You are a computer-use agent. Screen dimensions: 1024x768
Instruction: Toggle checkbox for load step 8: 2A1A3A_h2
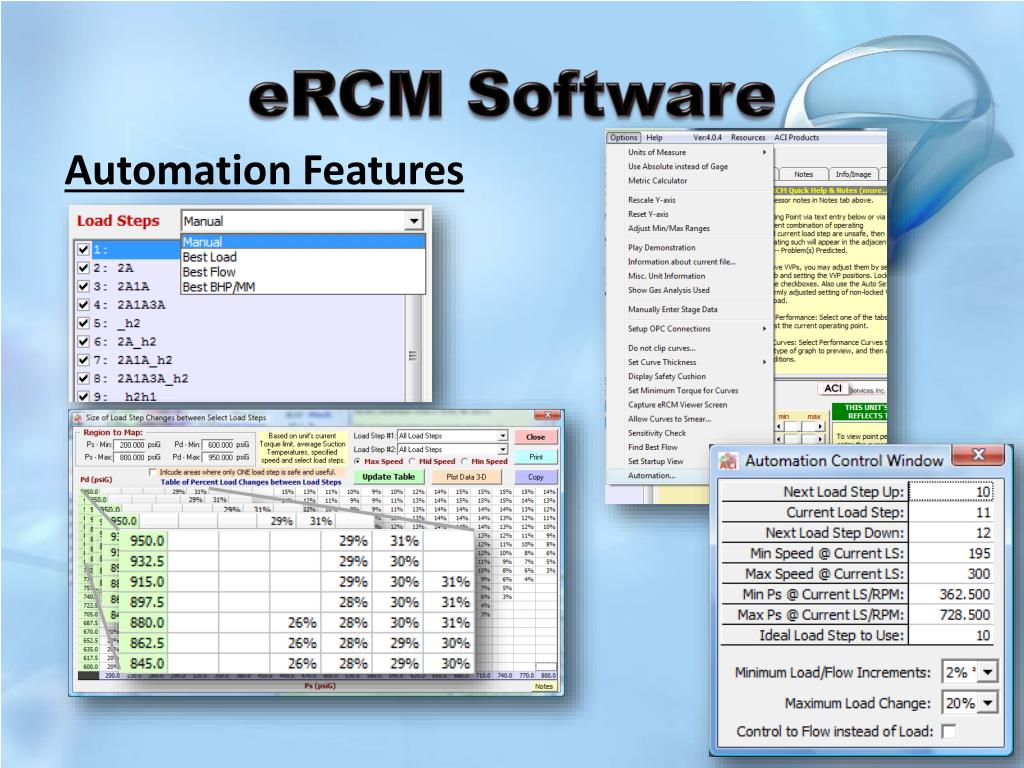[83, 378]
